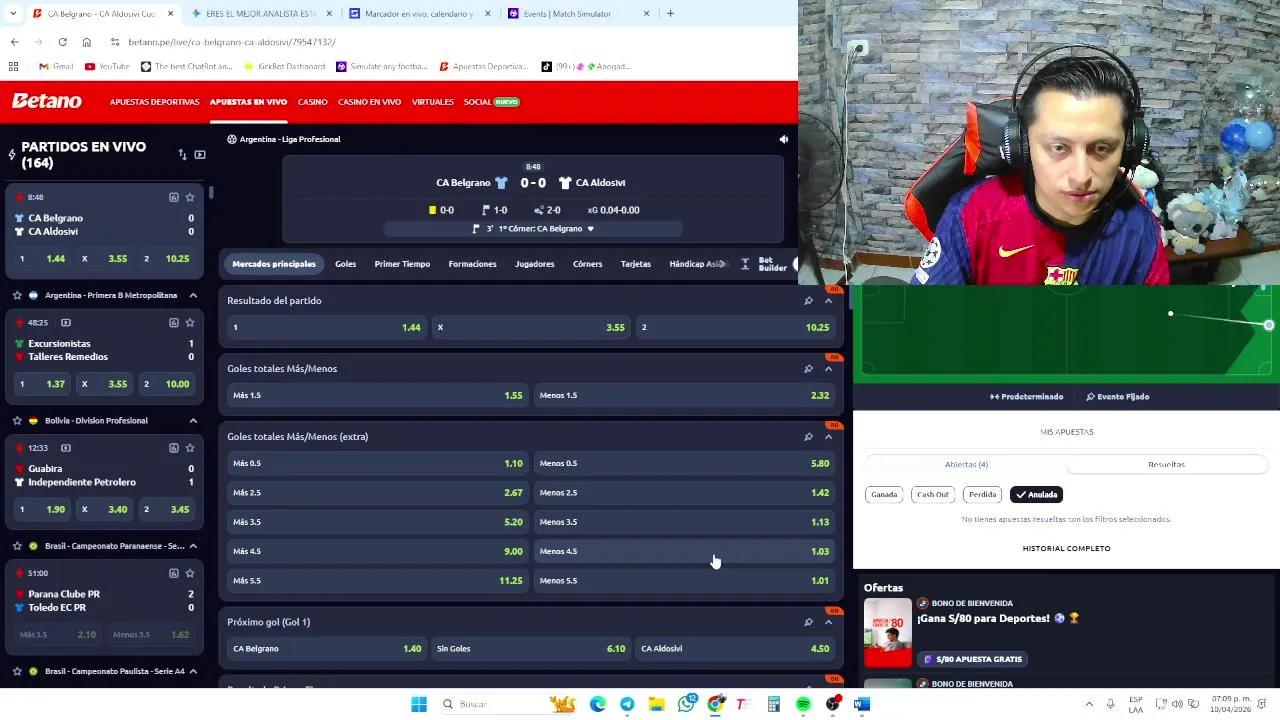Screen dimensions: 1280x720
Task: Open live streaming filter icon beside sort
Action: pos(200,154)
